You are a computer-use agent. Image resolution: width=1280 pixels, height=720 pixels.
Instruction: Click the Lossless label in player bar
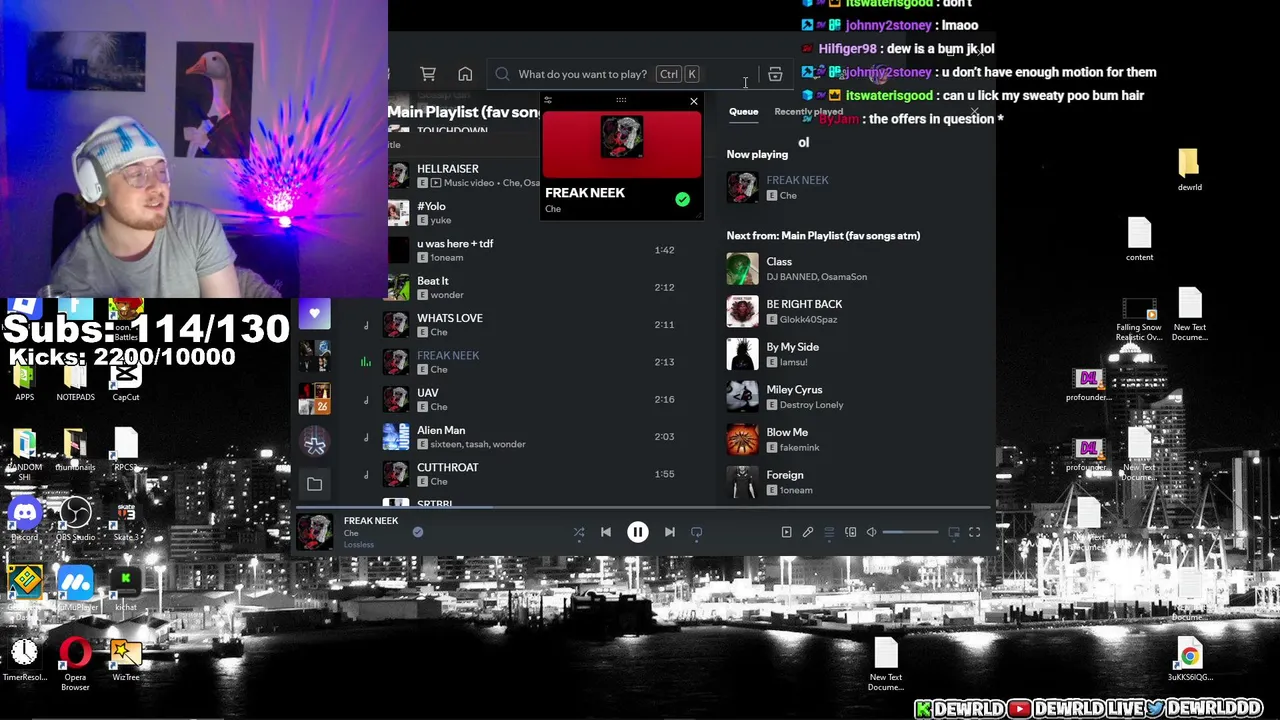tap(359, 545)
